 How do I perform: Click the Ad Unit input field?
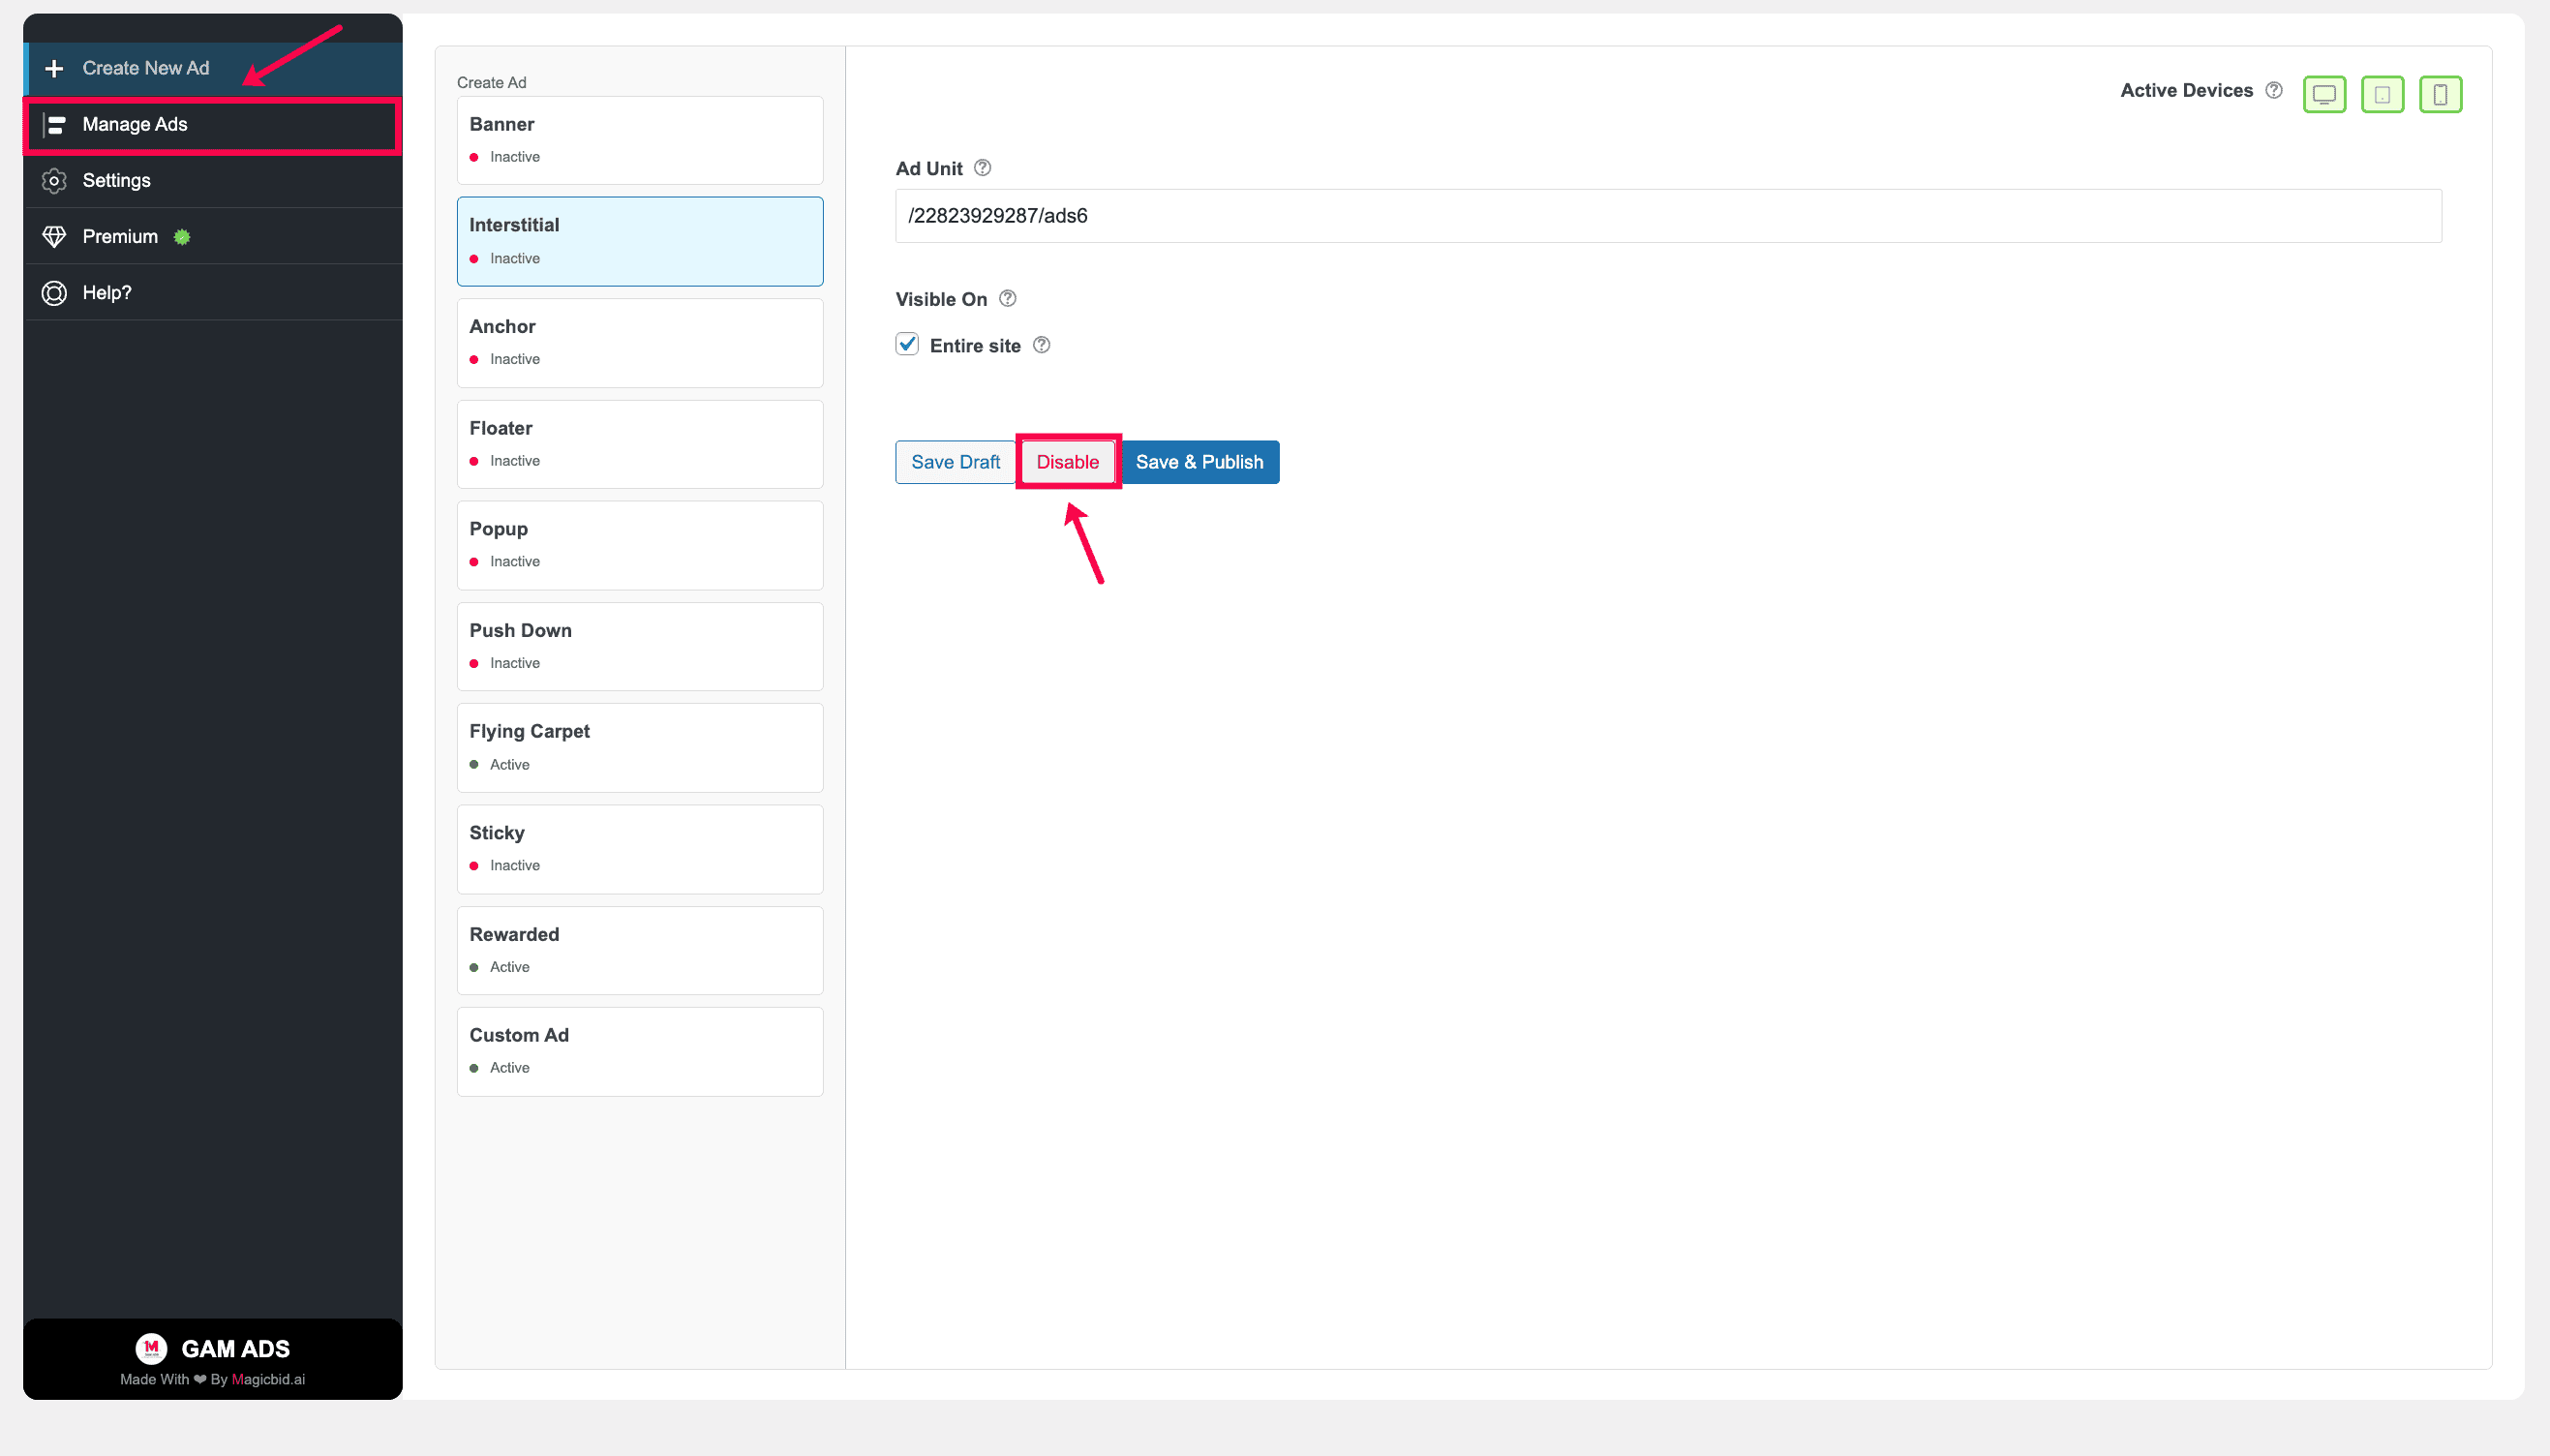(x=1668, y=216)
